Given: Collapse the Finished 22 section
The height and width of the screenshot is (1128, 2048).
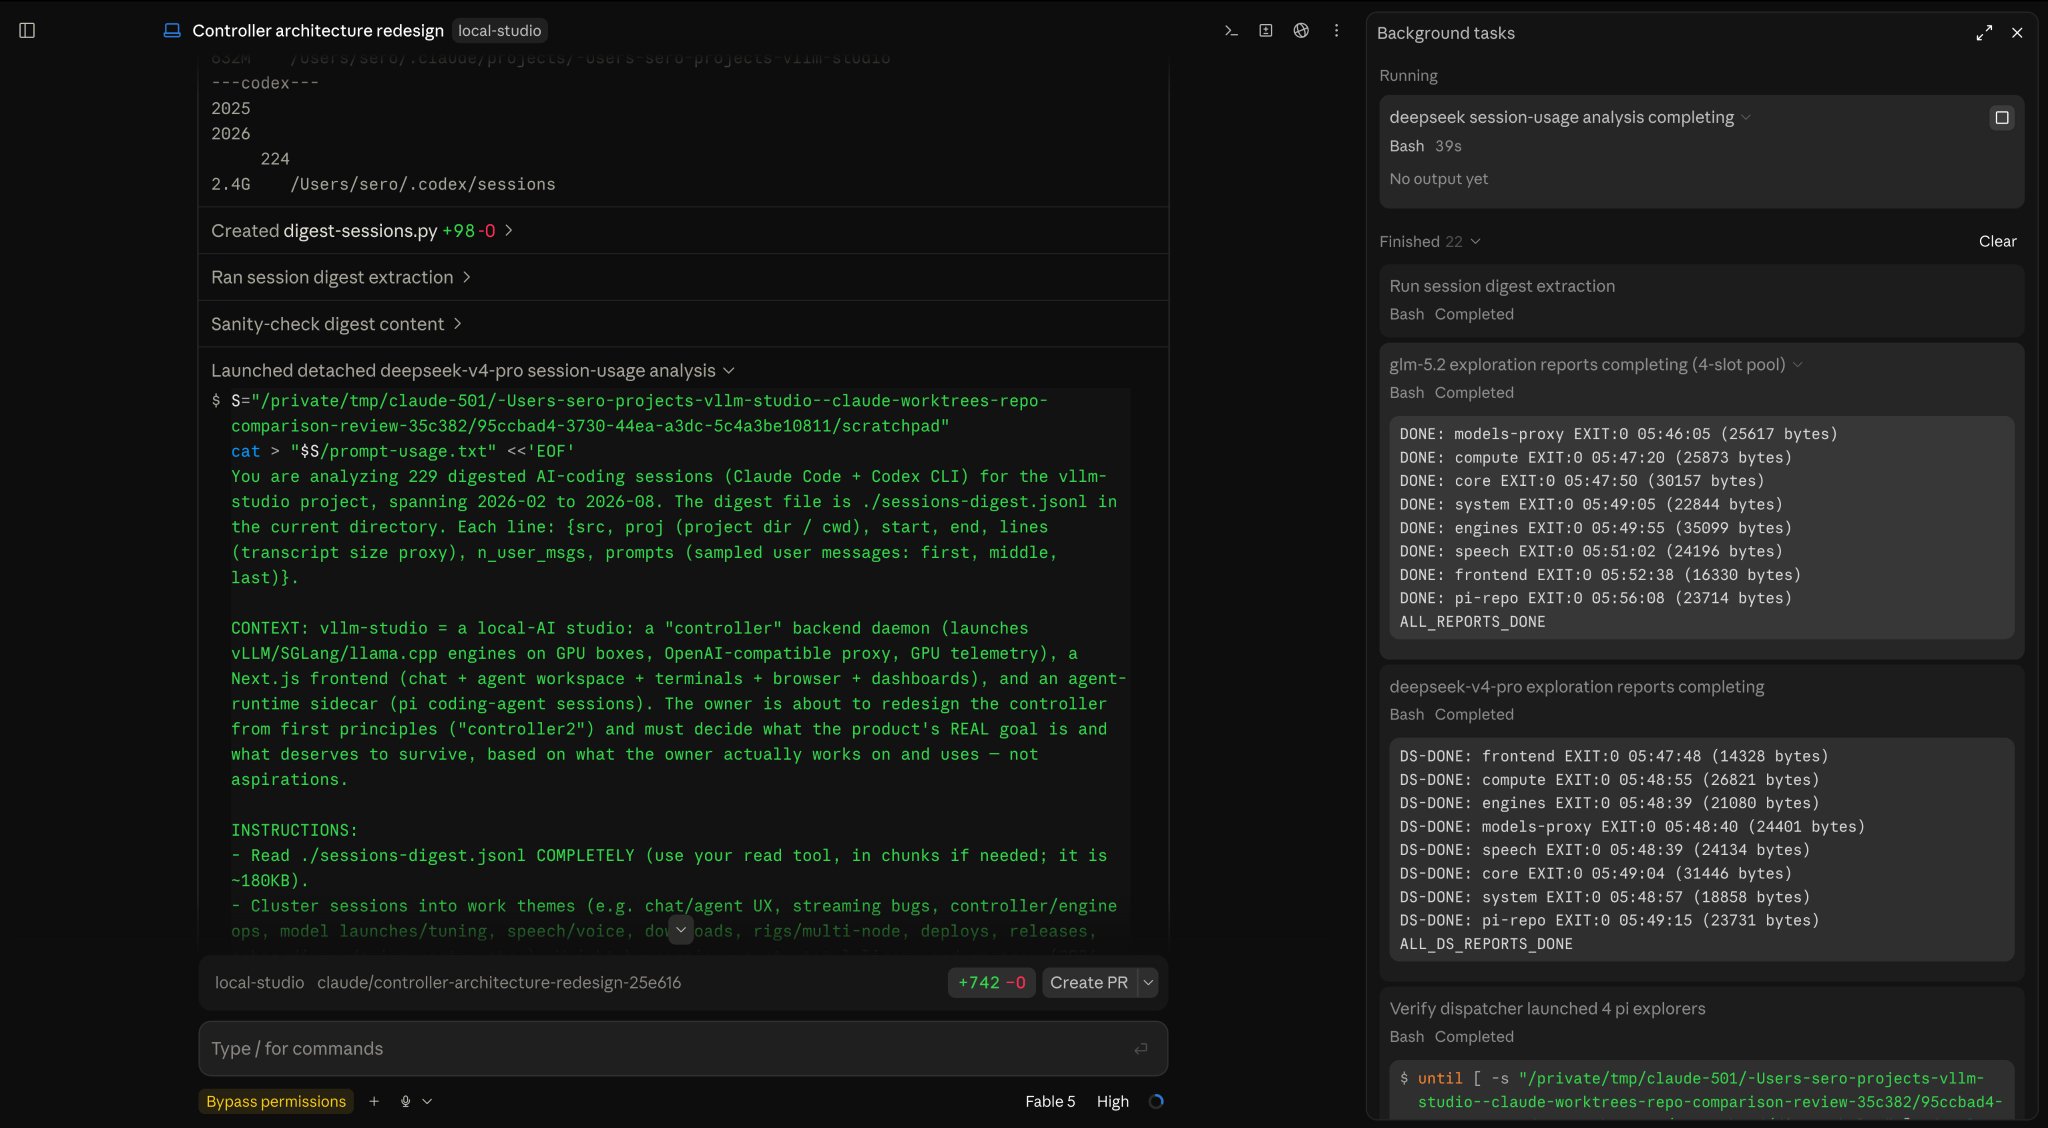Looking at the screenshot, I should [1430, 241].
